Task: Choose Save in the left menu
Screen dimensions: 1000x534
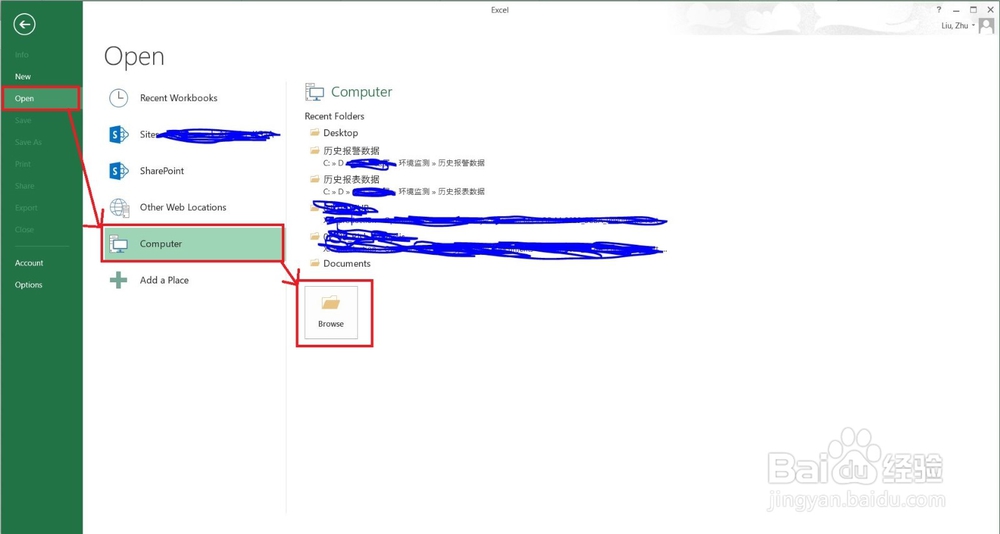Action: [x=23, y=120]
